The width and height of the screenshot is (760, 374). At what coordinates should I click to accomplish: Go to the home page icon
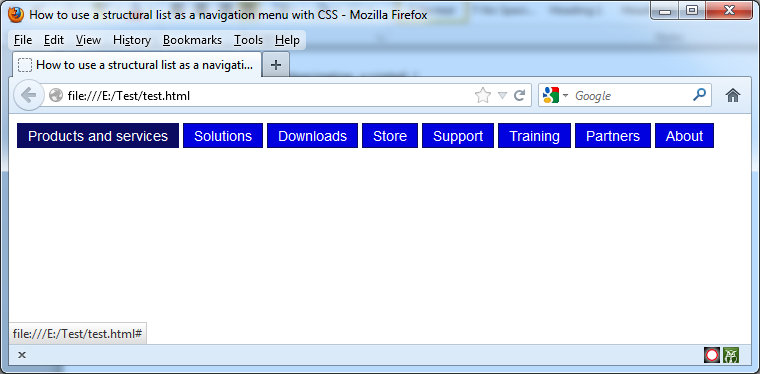click(733, 95)
